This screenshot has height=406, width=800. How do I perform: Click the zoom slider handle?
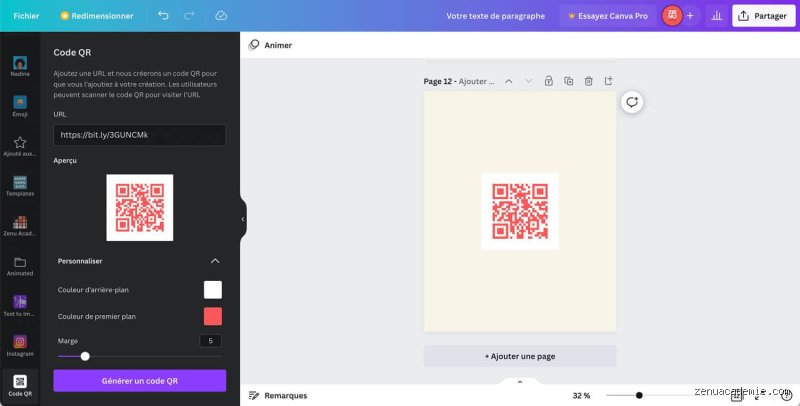(639, 395)
